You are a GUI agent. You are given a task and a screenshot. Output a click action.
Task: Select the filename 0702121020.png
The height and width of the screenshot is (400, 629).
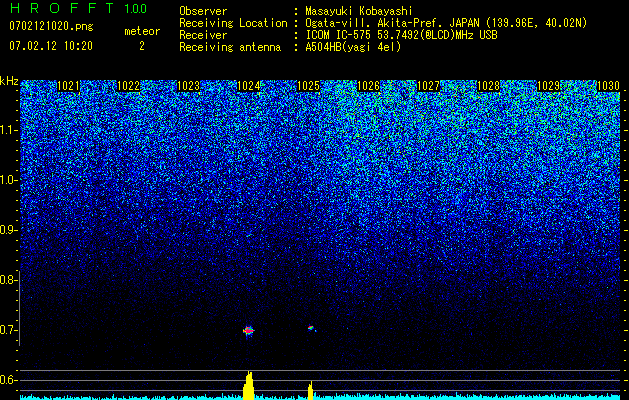pyautogui.click(x=51, y=26)
